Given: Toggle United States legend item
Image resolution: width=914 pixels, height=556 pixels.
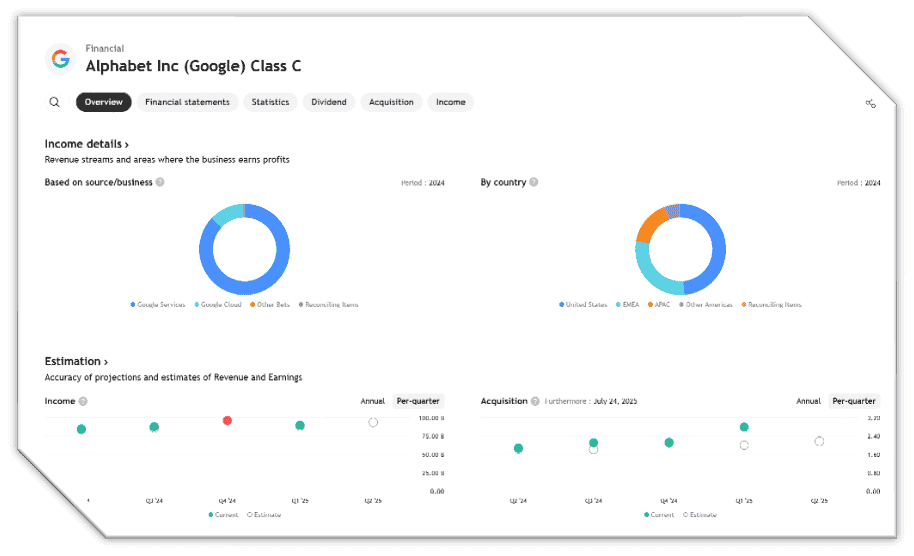Looking at the screenshot, I should pos(583,304).
